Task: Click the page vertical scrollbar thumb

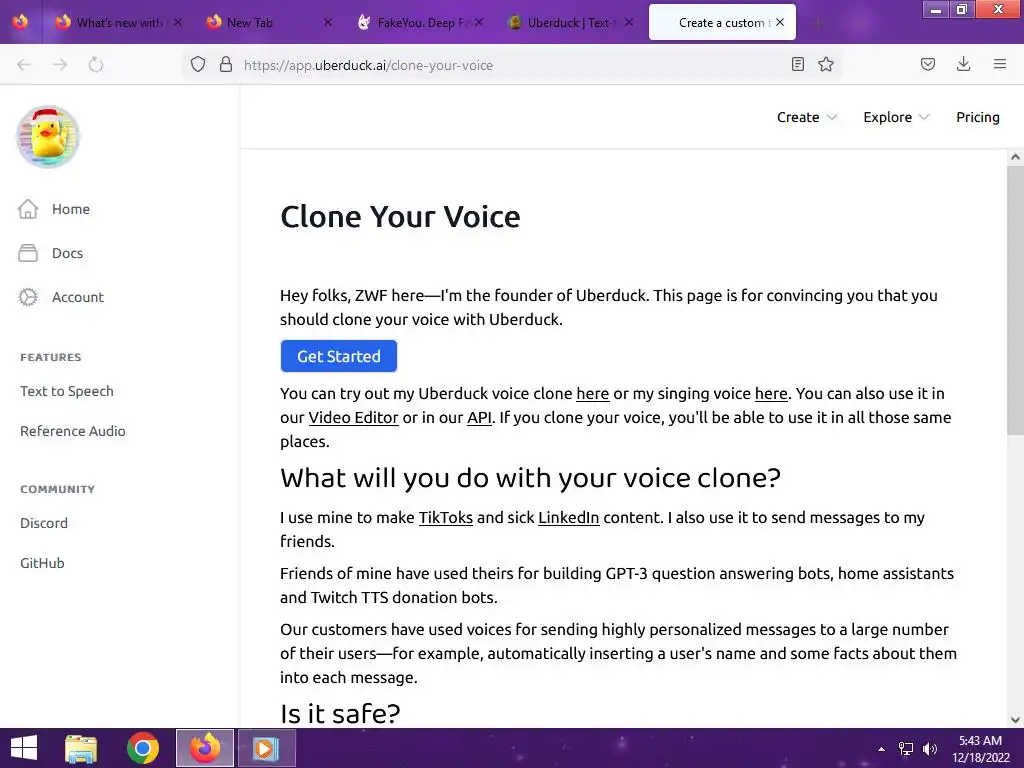Action: [x=1015, y=300]
